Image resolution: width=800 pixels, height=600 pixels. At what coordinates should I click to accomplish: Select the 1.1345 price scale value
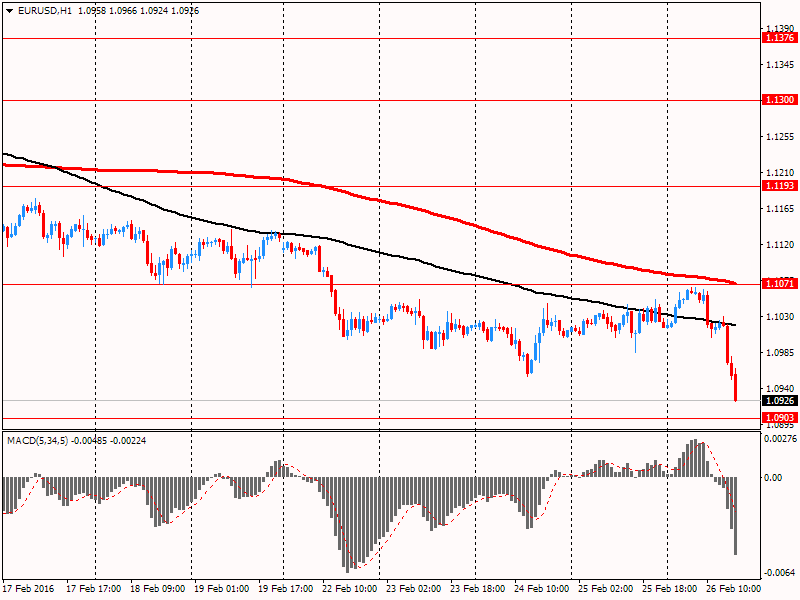[x=780, y=65]
